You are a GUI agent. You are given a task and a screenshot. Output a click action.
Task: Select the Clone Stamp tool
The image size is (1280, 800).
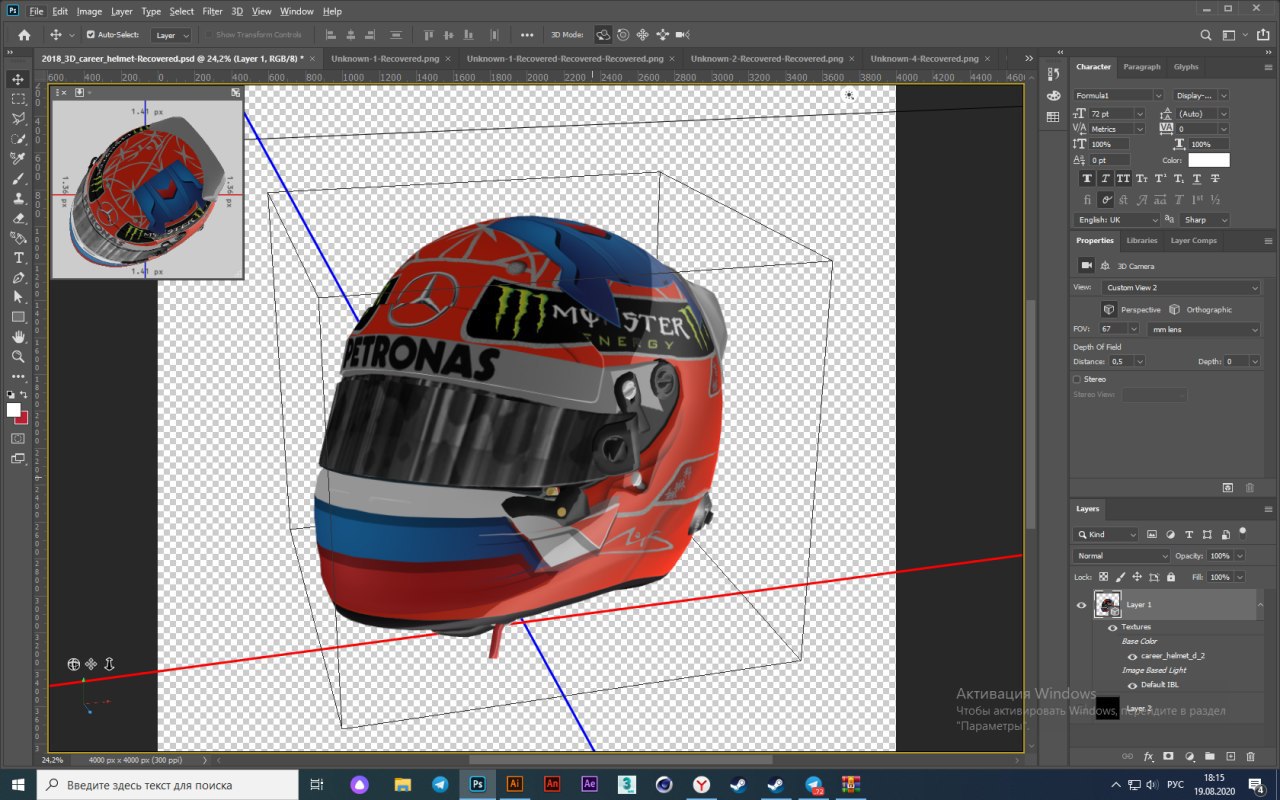18,198
